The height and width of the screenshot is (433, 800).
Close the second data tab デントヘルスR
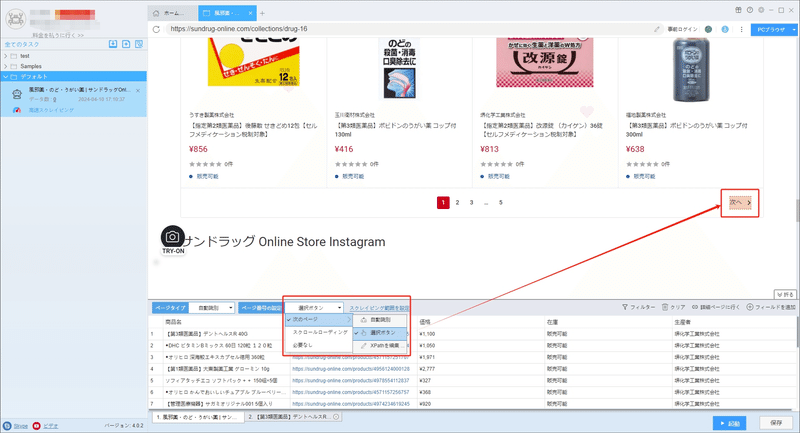(x=336, y=417)
